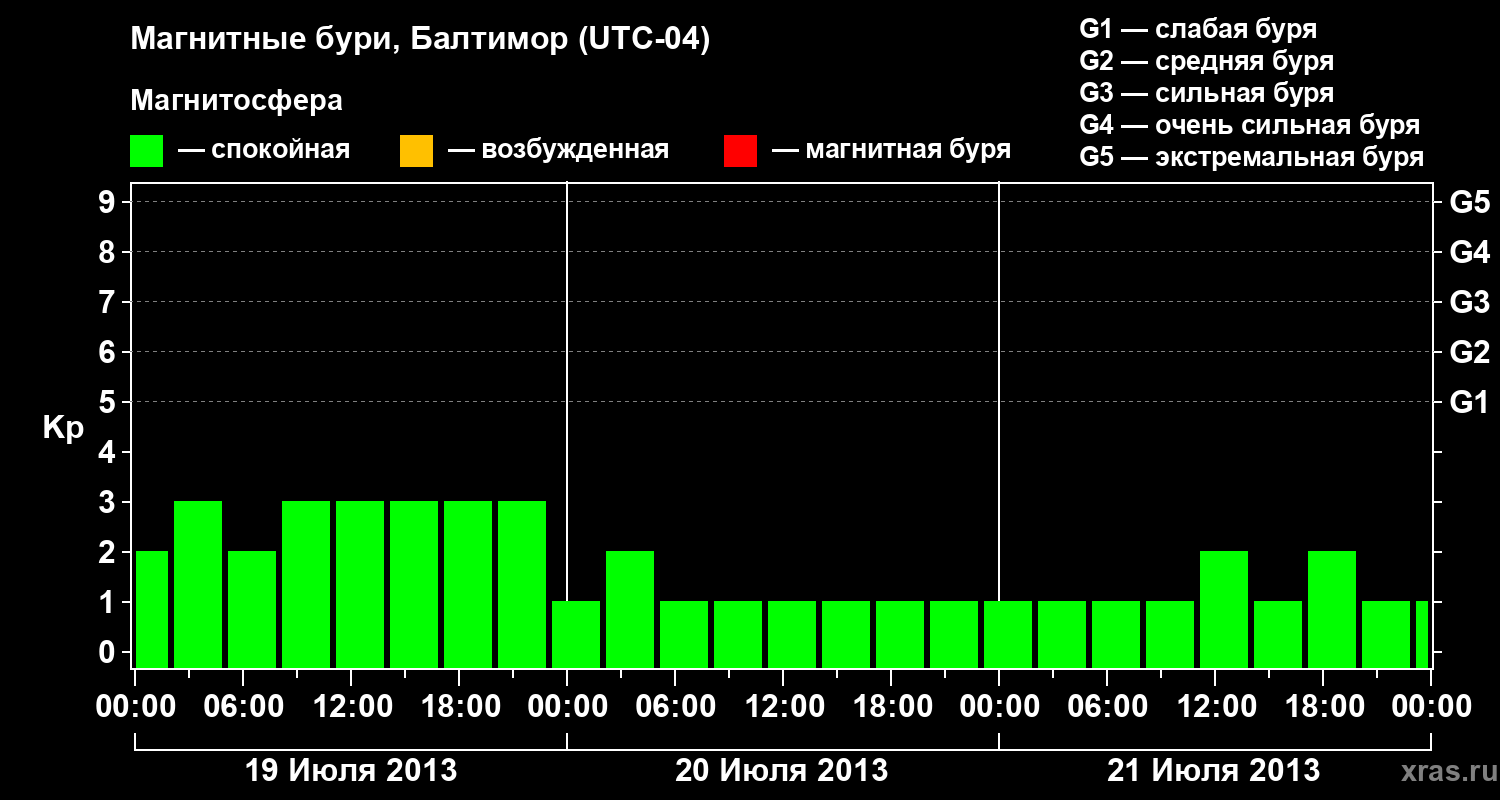
Task: Click the '21 Июля 2013' date label
Action: (x=1214, y=771)
